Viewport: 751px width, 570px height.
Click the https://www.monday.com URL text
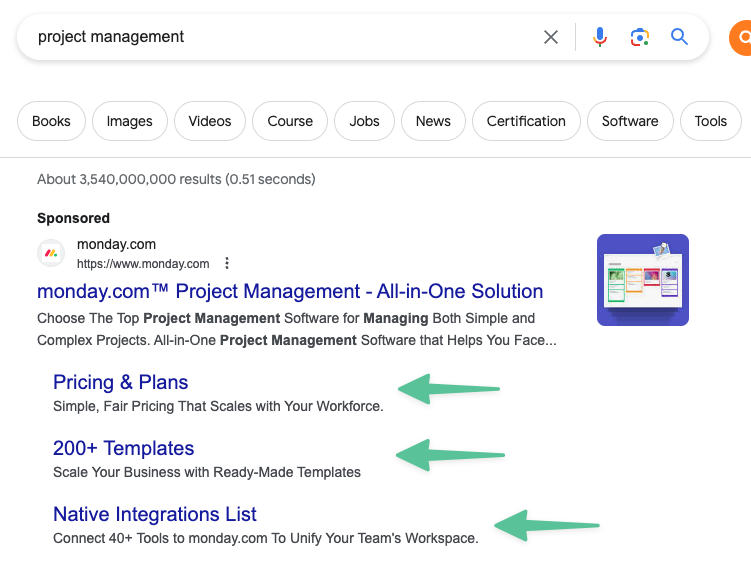pos(143,264)
